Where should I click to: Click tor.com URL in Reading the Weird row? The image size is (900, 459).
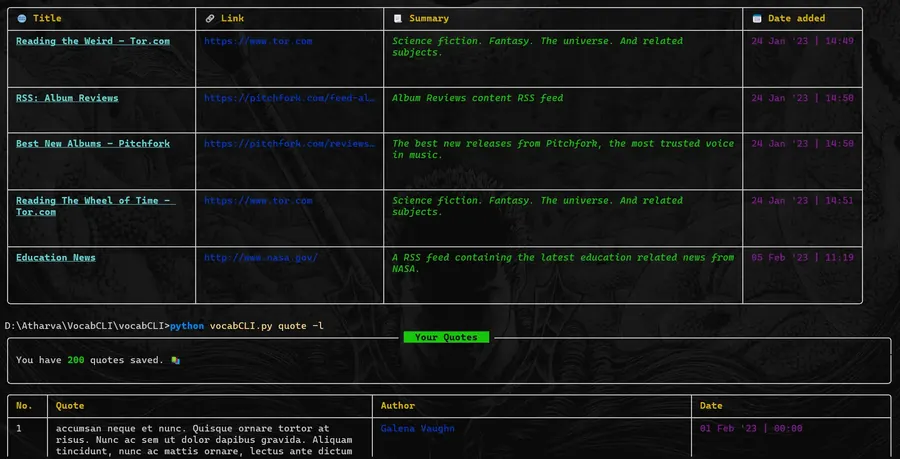click(258, 41)
